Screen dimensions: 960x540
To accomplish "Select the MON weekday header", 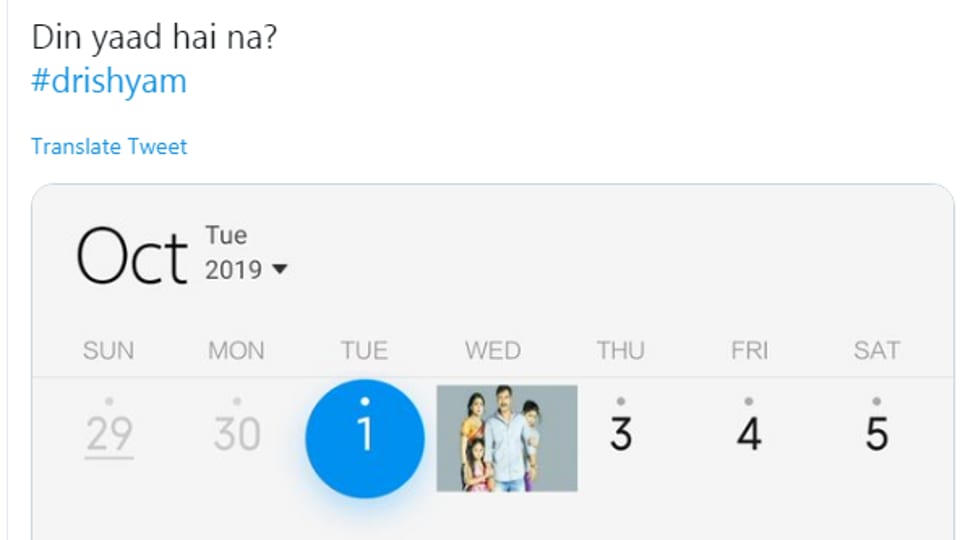I will pos(236,351).
